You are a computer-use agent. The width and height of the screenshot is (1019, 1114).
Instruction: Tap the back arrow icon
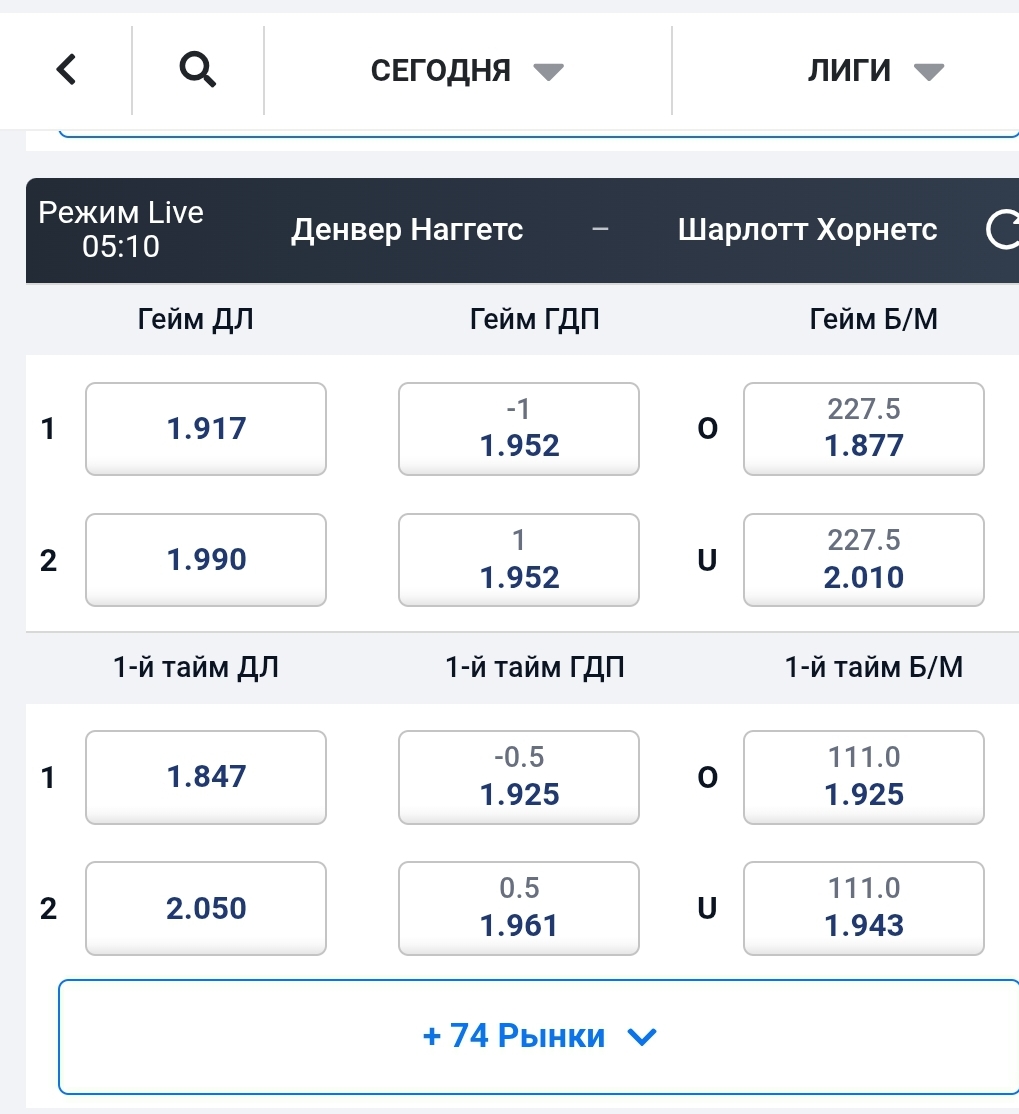pyautogui.click(x=66, y=70)
